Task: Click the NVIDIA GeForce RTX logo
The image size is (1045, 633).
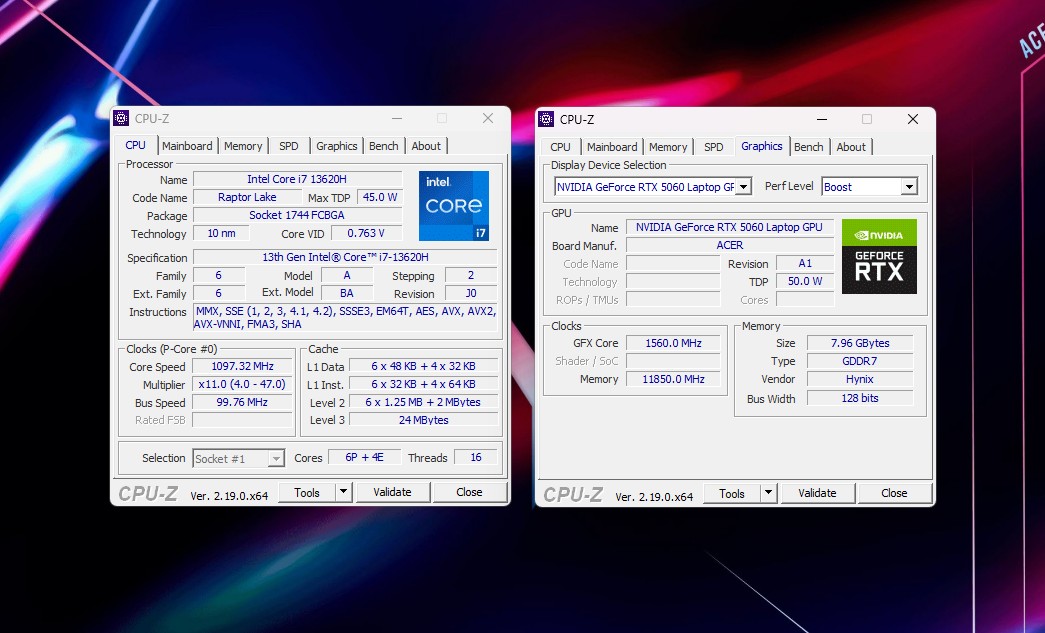Action: (x=879, y=257)
